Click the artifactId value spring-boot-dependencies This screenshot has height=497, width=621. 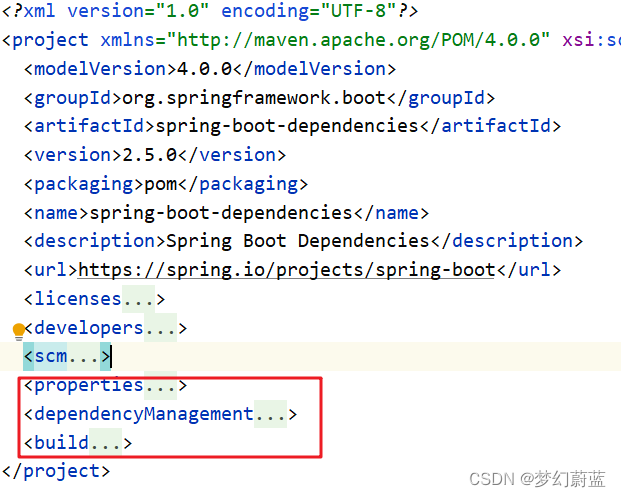pos(287,126)
